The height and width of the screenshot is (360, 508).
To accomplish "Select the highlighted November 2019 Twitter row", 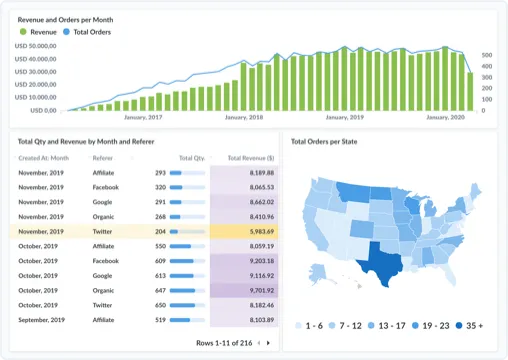I will pos(144,231).
